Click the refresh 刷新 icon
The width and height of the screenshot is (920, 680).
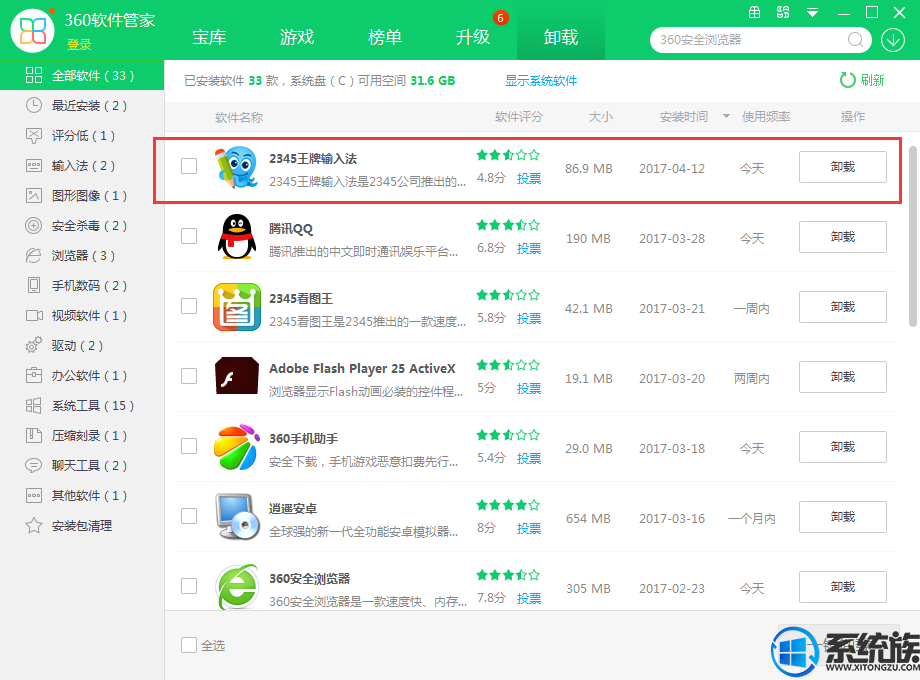coord(848,80)
